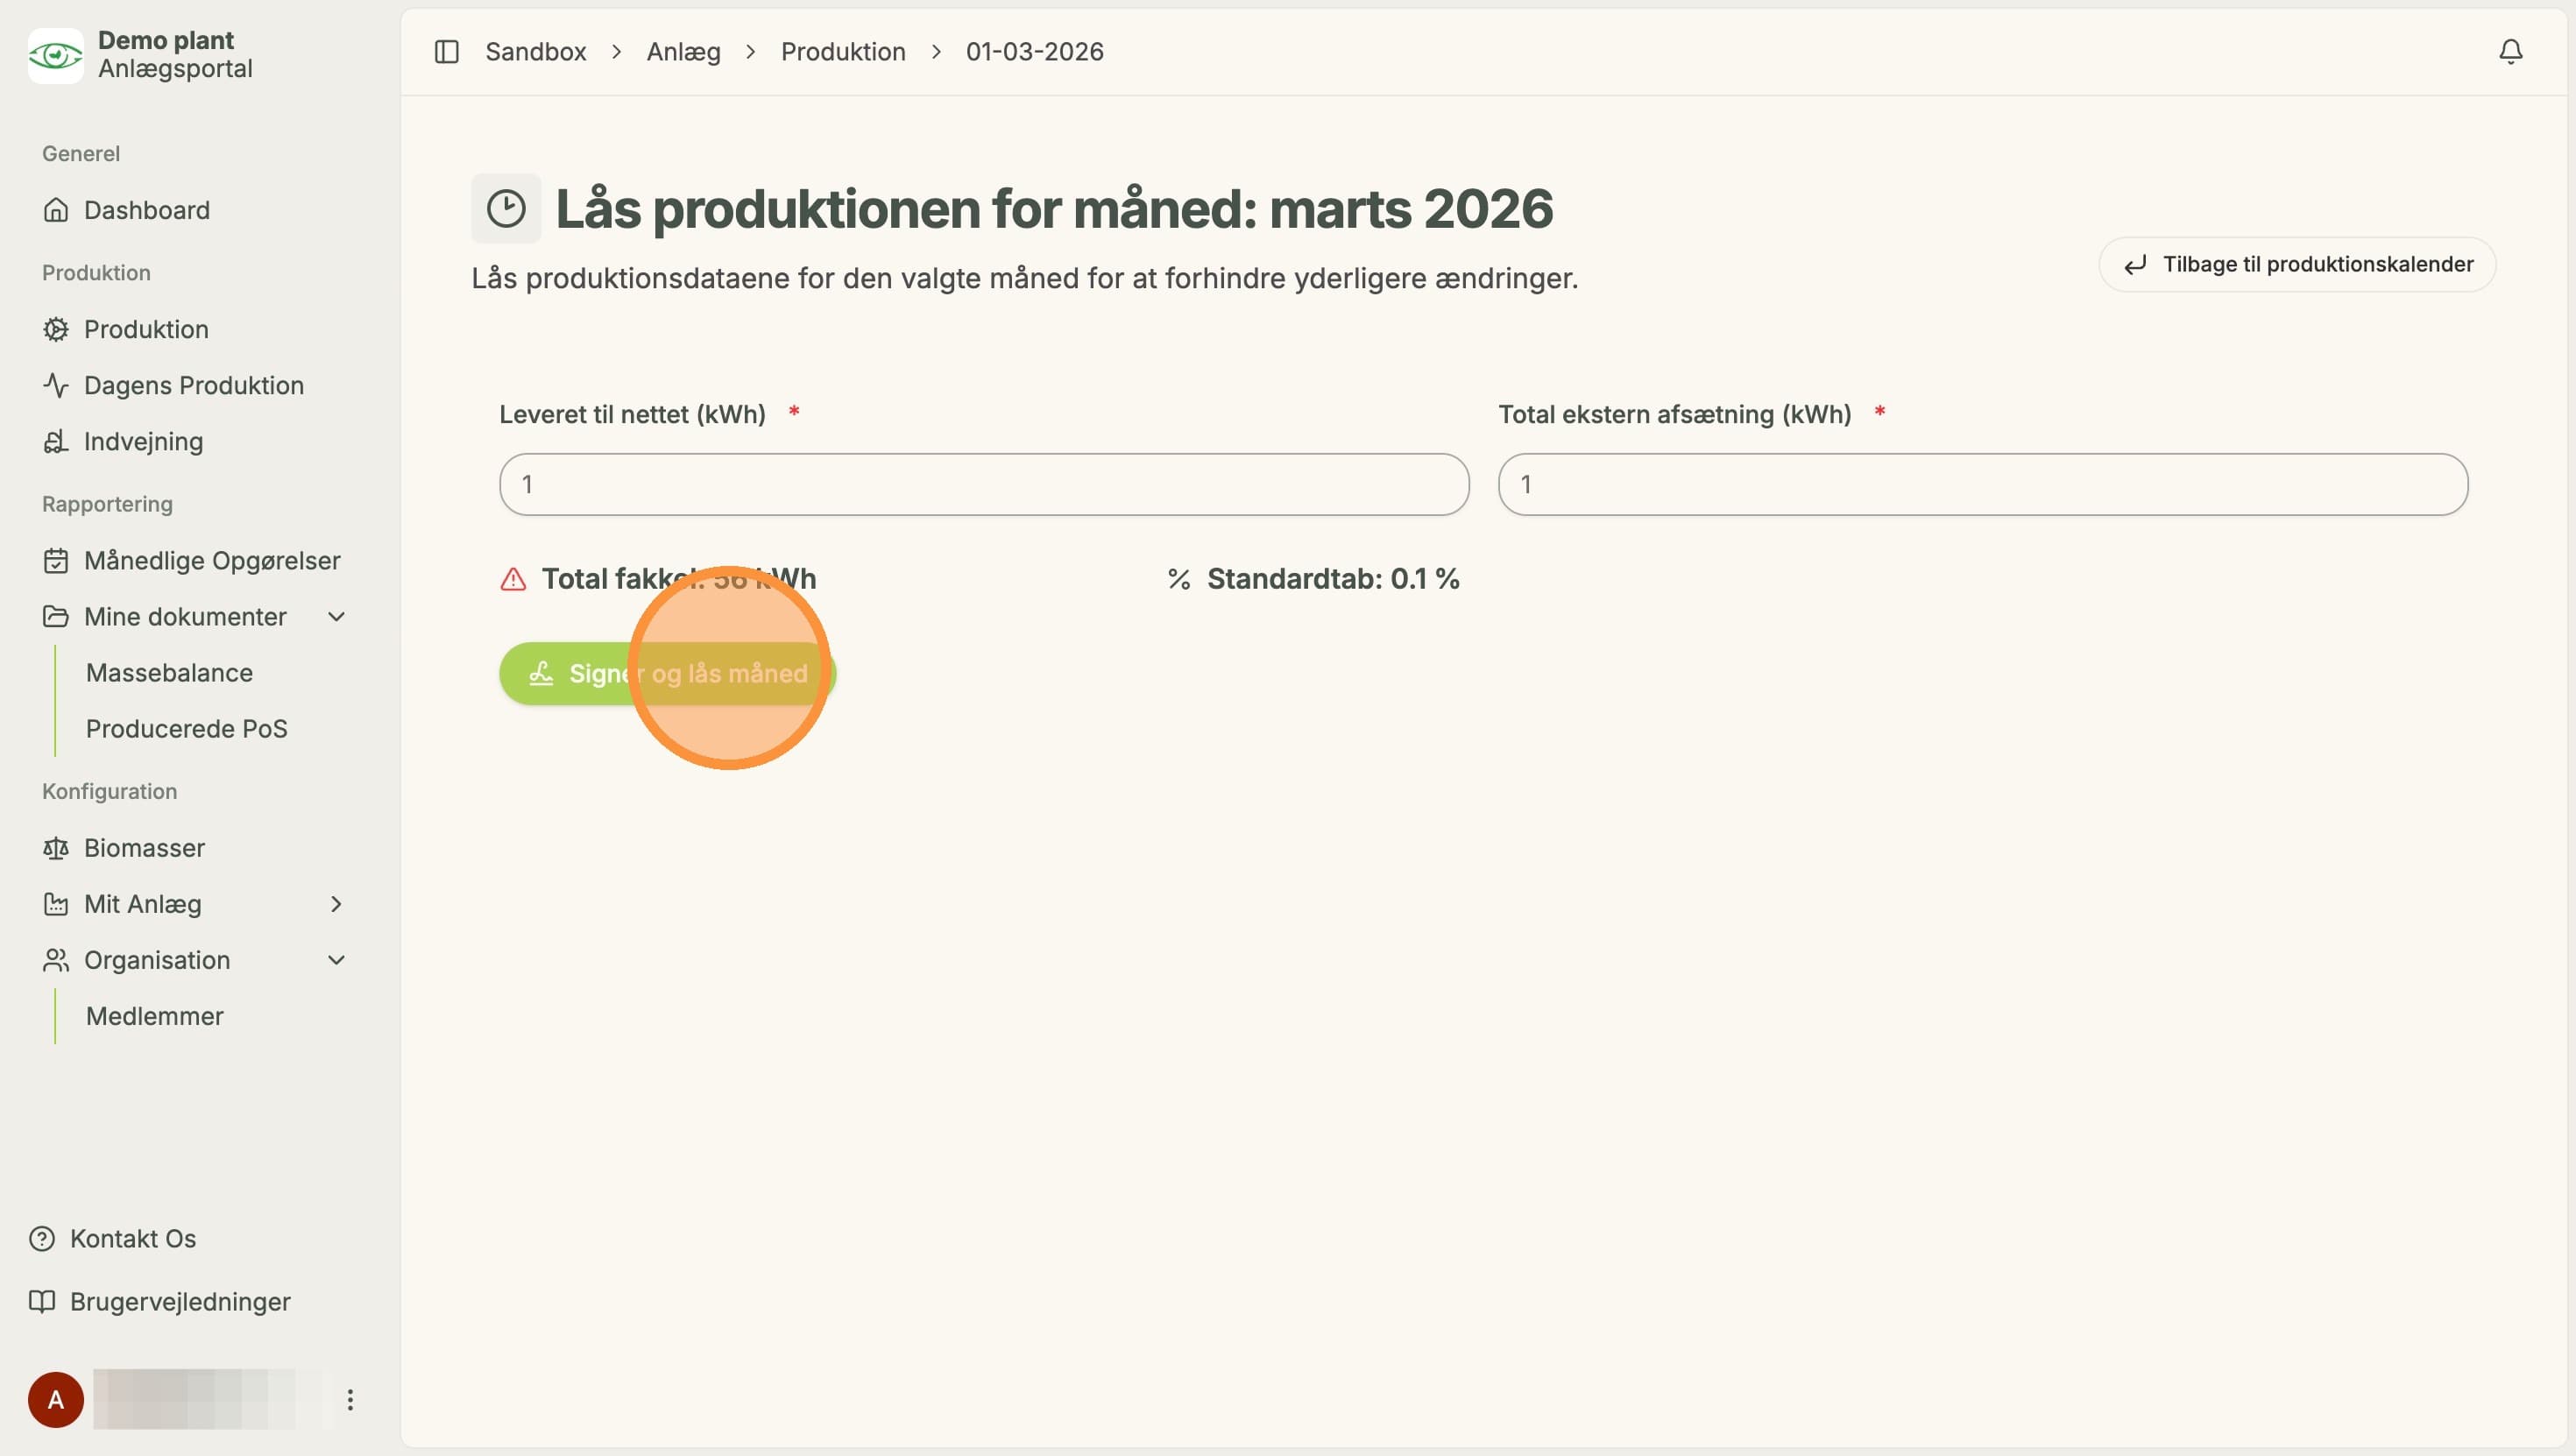Click the warning triangle near Total fakkel
The image size is (2576, 1456).
pyautogui.click(x=513, y=579)
